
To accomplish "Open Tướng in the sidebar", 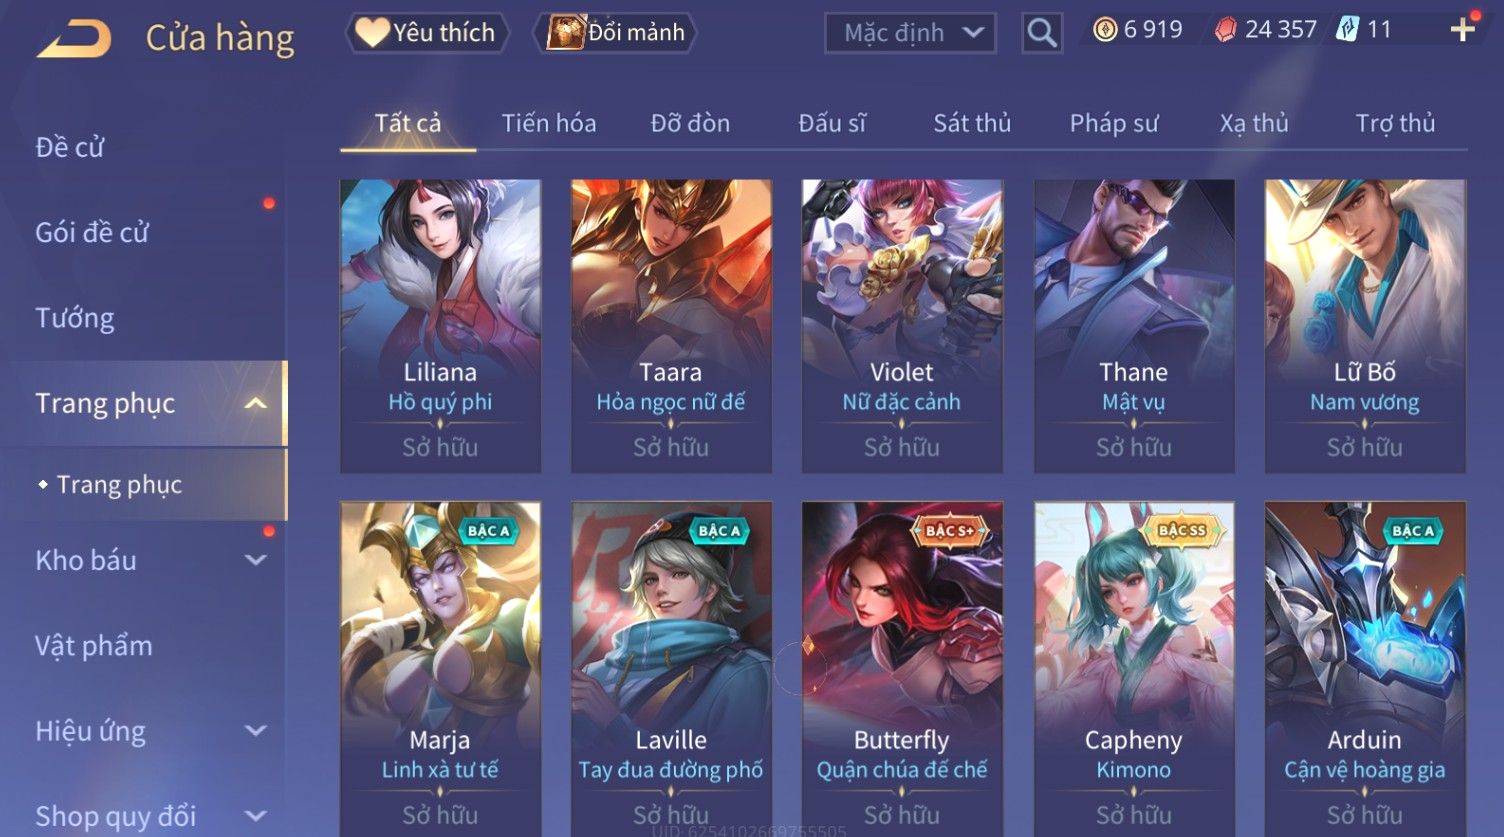I will (75, 318).
